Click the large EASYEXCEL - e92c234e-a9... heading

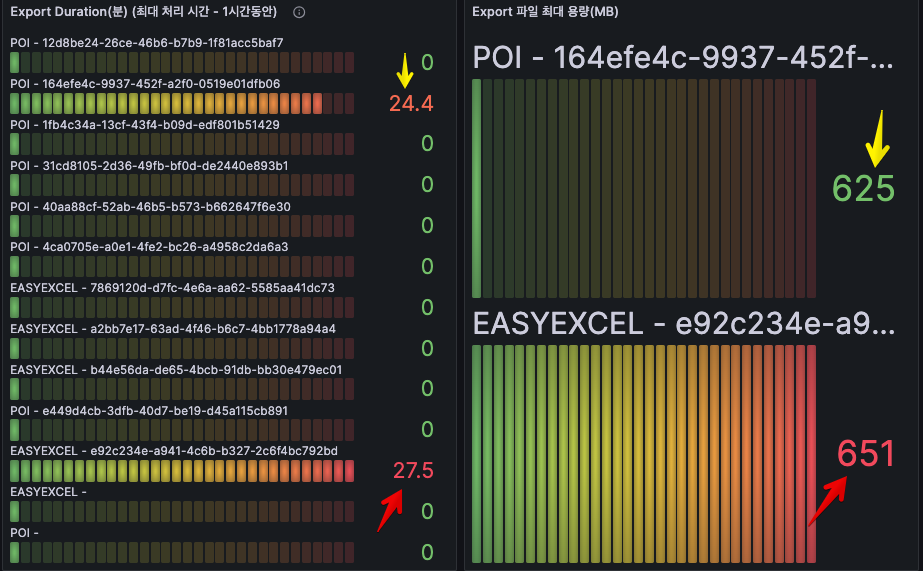[x=684, y=324]
